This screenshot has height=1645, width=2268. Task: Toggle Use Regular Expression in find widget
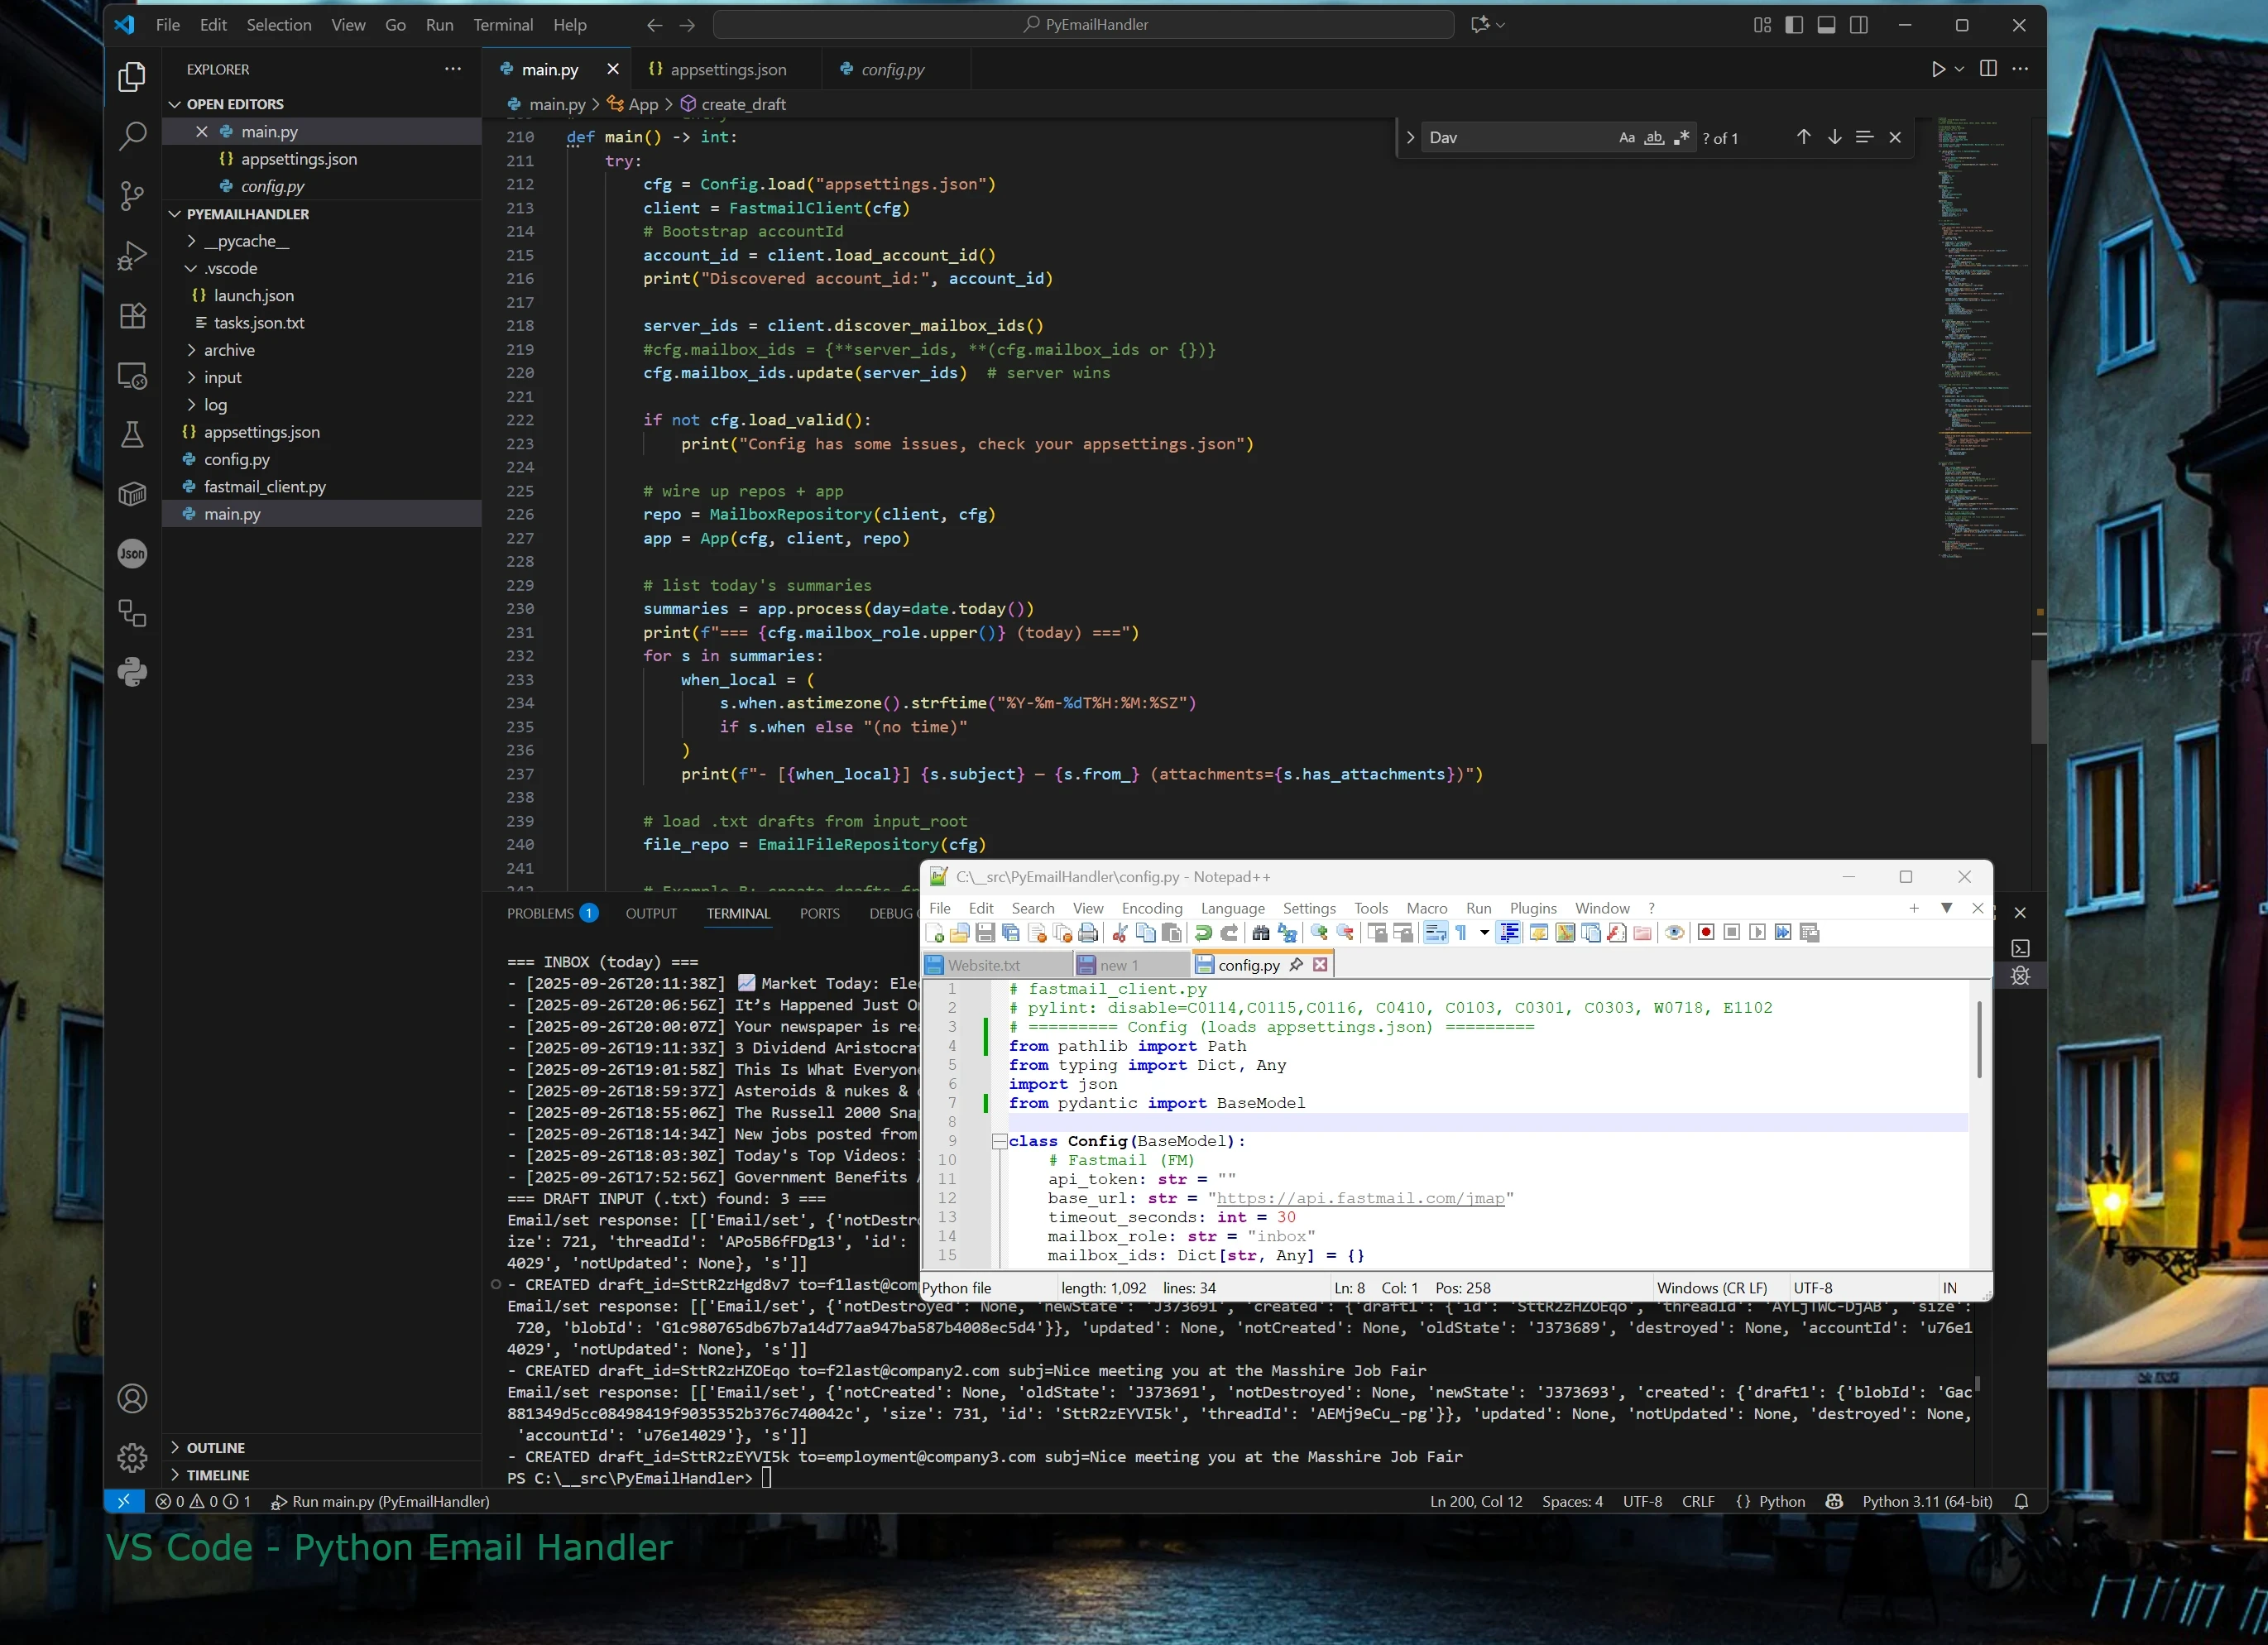pyautogui.click(x=1682, y=138)
